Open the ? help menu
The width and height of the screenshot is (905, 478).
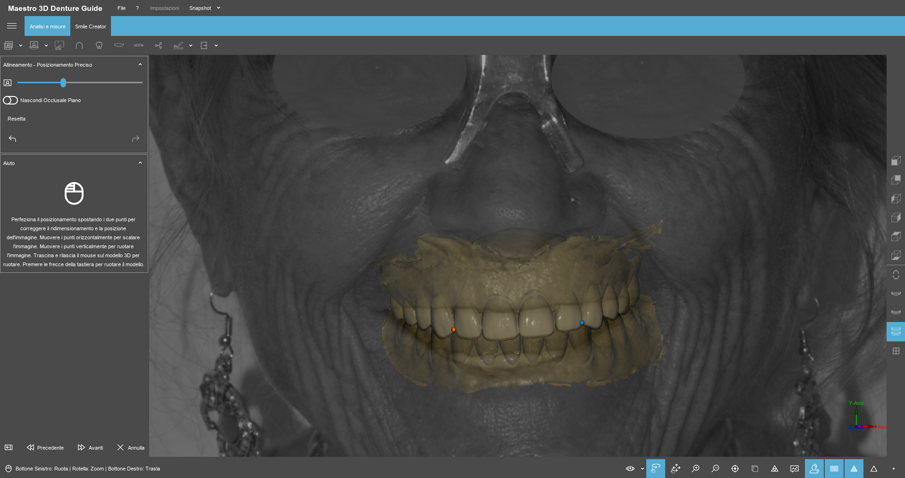(137, 8)
